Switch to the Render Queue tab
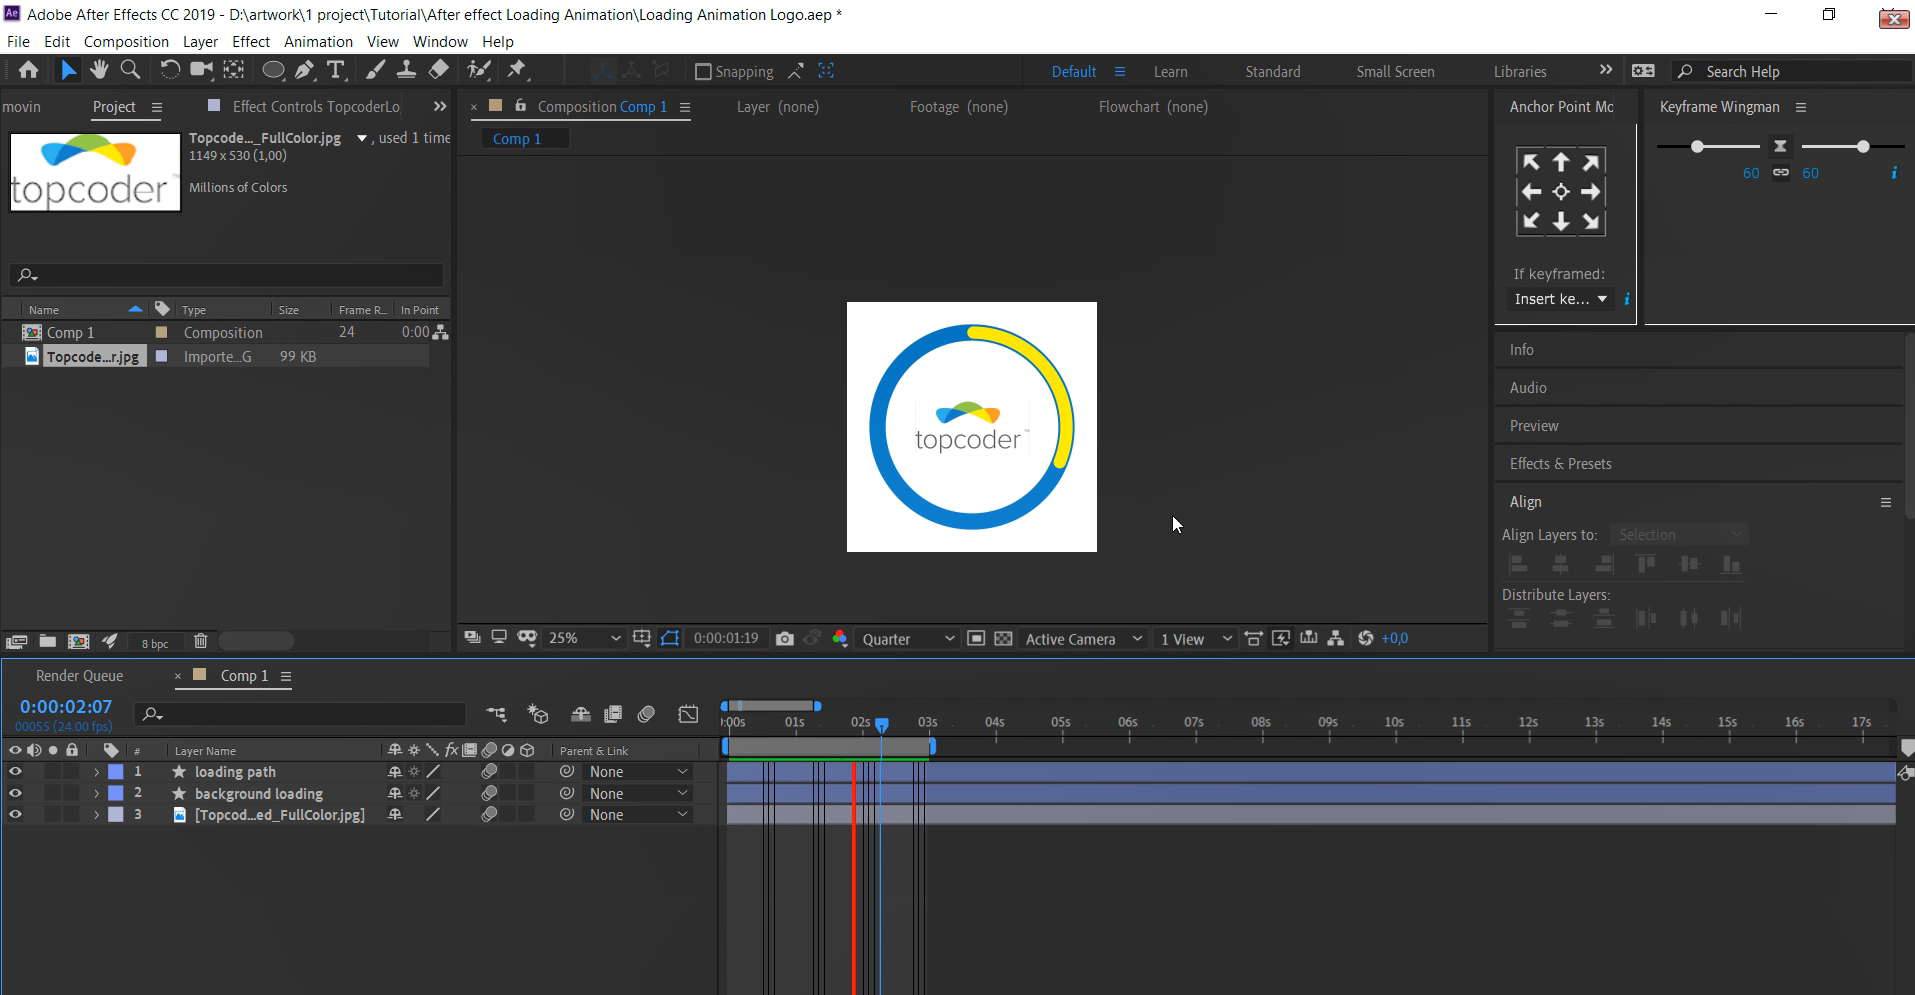 [79, 676]
